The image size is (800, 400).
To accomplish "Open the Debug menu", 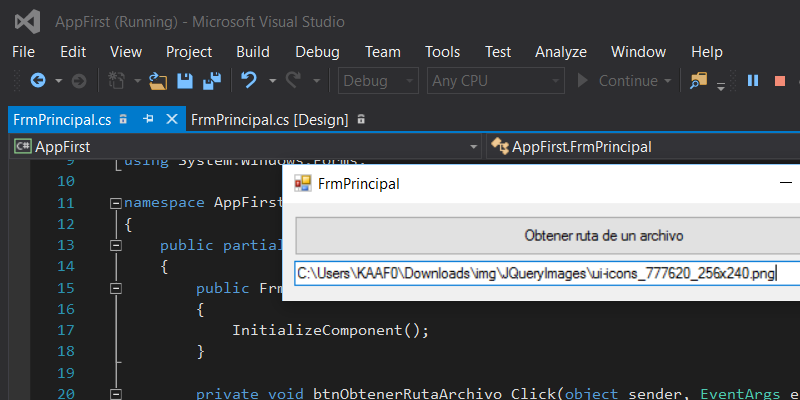I will (317, 52).
